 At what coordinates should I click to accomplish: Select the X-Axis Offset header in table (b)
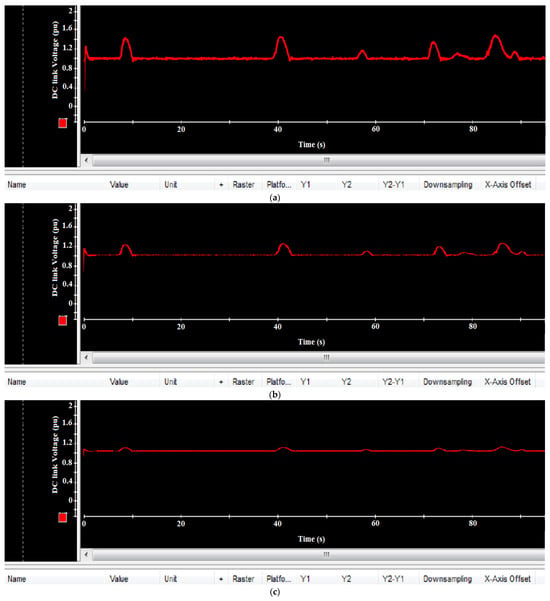click(x=507, y=382)
